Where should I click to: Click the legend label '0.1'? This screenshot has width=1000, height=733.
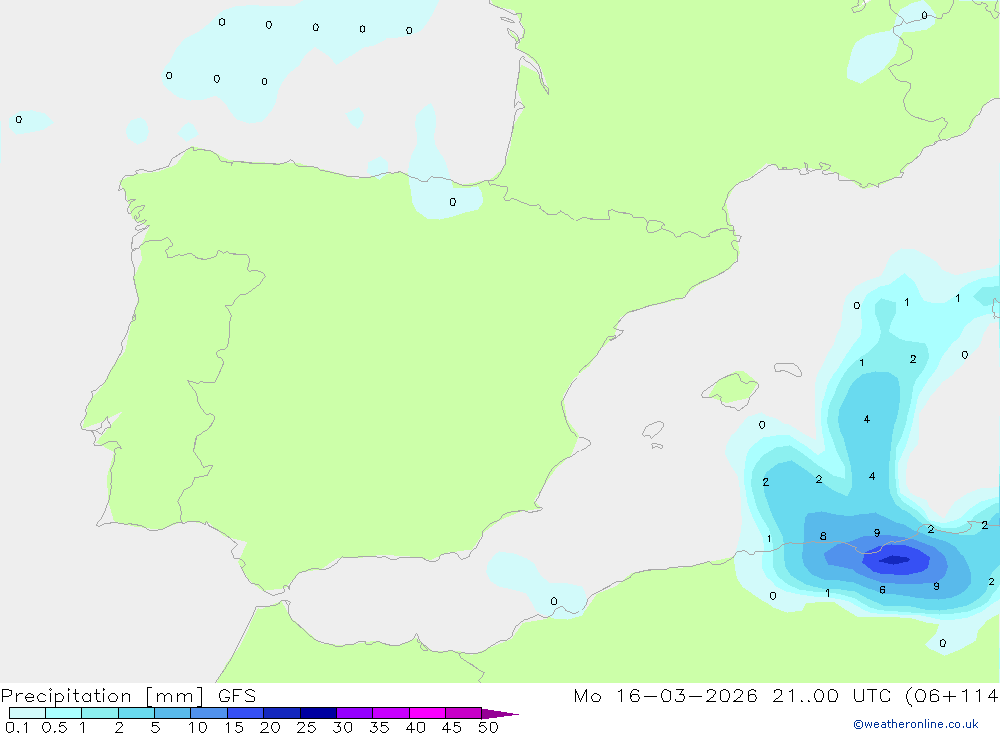17,727
